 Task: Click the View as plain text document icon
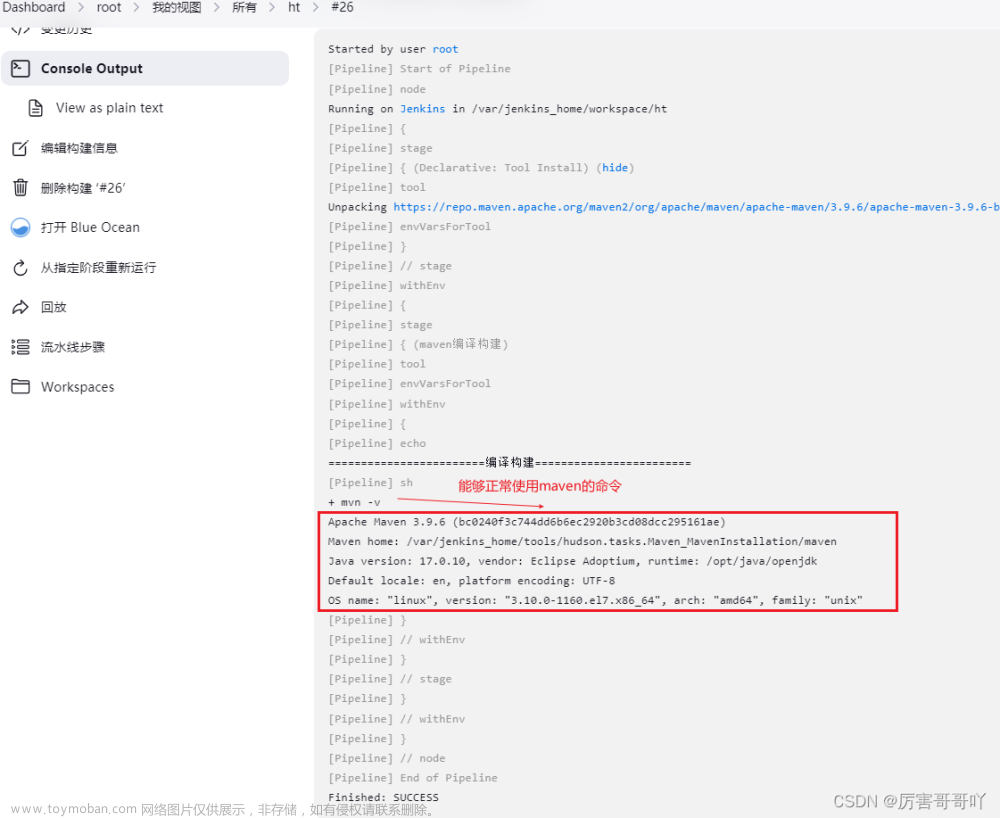[x=36, y=108]
